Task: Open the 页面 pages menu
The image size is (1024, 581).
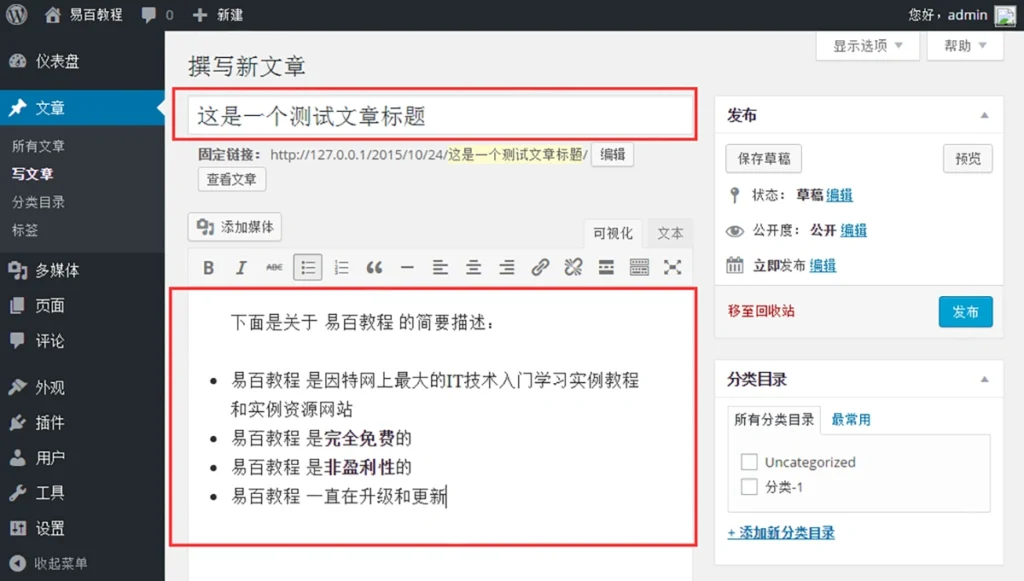Action: [82, 306]
